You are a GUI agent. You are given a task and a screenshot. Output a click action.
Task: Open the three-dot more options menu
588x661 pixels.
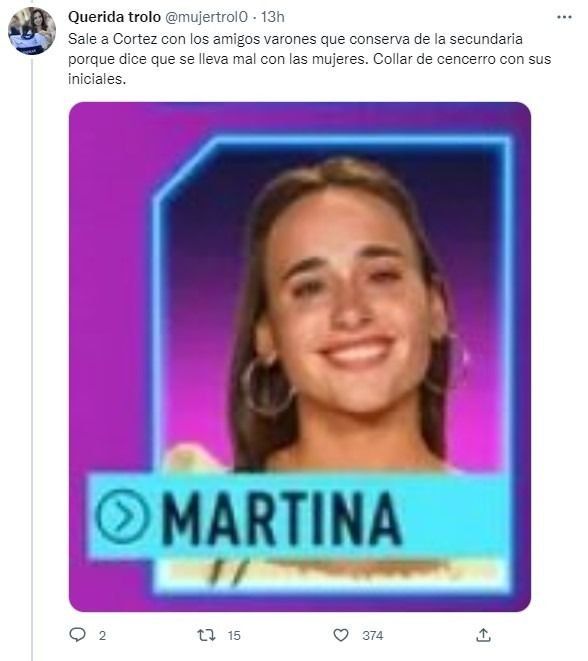[x=564, y=17]
